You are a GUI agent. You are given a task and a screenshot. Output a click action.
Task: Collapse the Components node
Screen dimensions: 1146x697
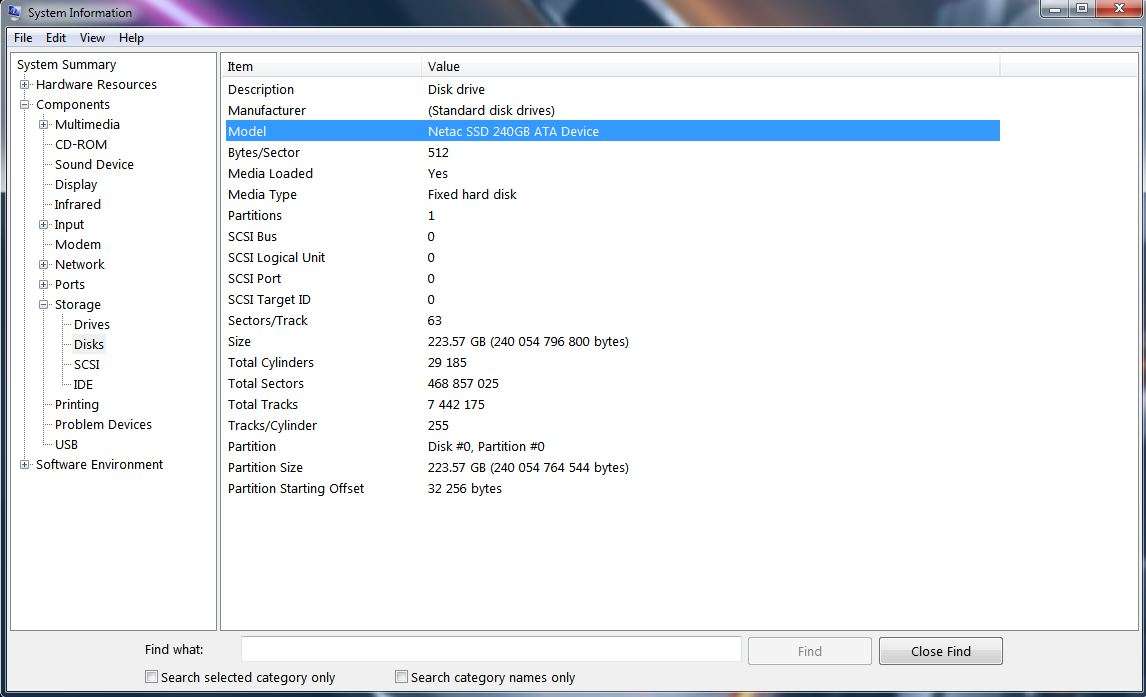[23, 104]
